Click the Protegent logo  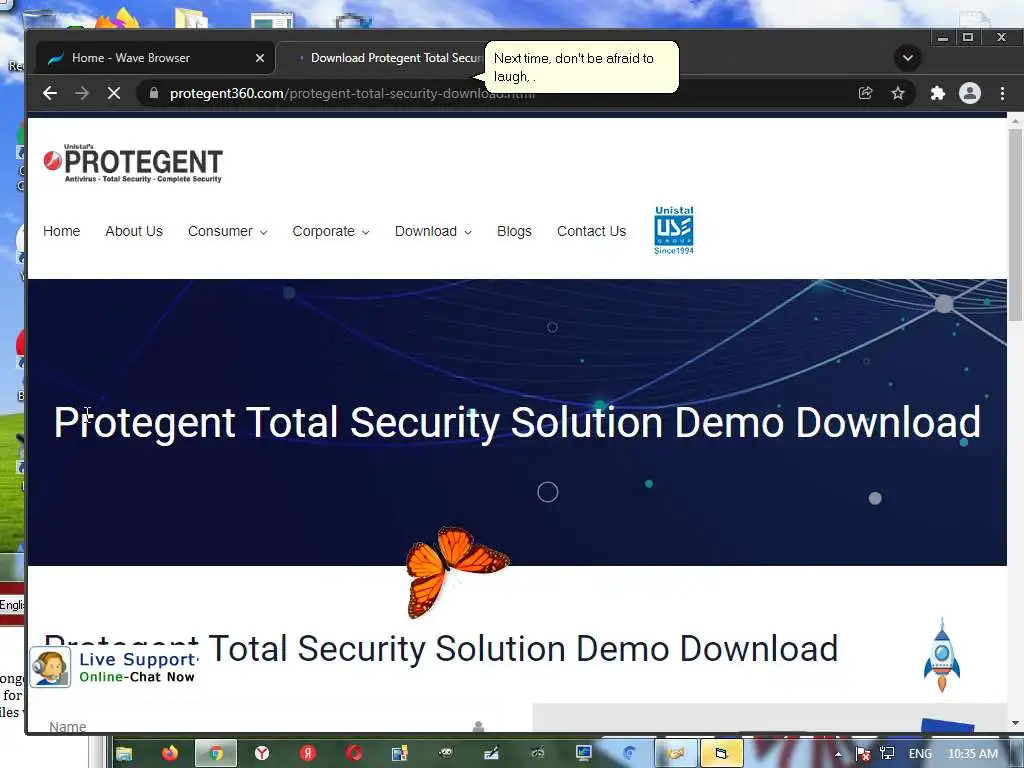click(x=133, y=163)
